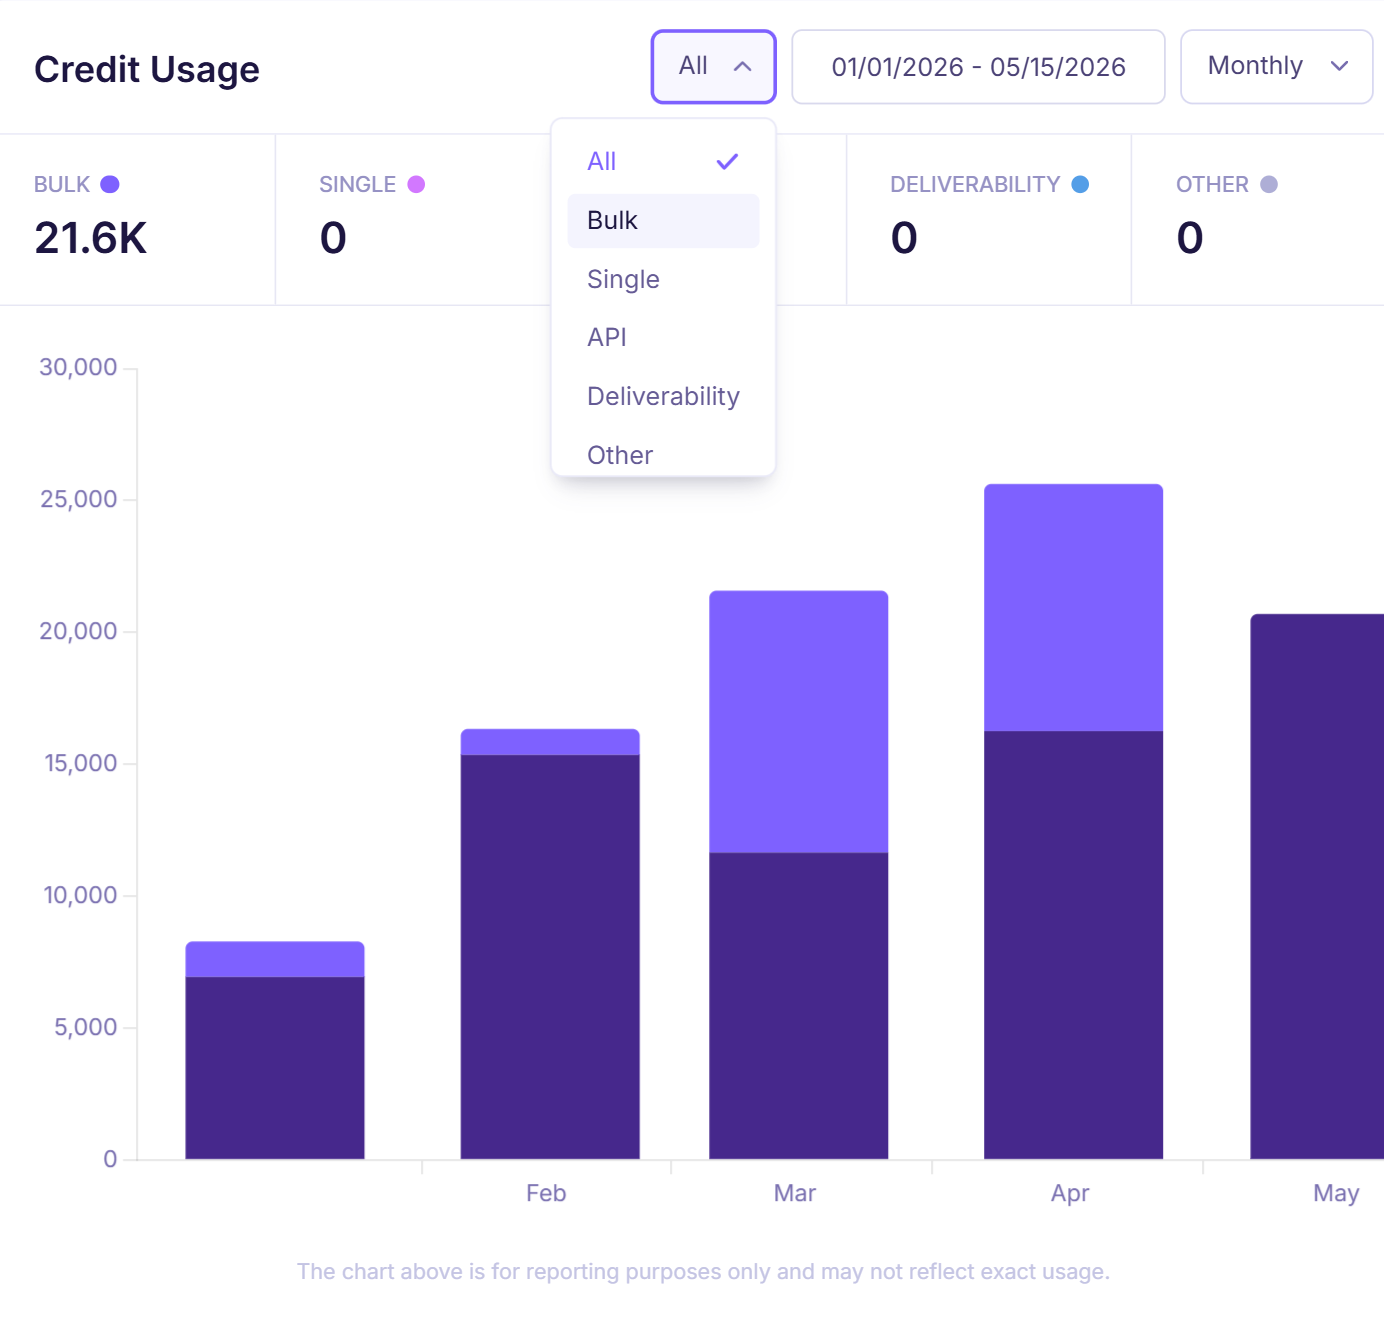Choose Other from the filter menu
Image resolution: width=1384 pixels, height=1328 pixels.
point(663,455)
